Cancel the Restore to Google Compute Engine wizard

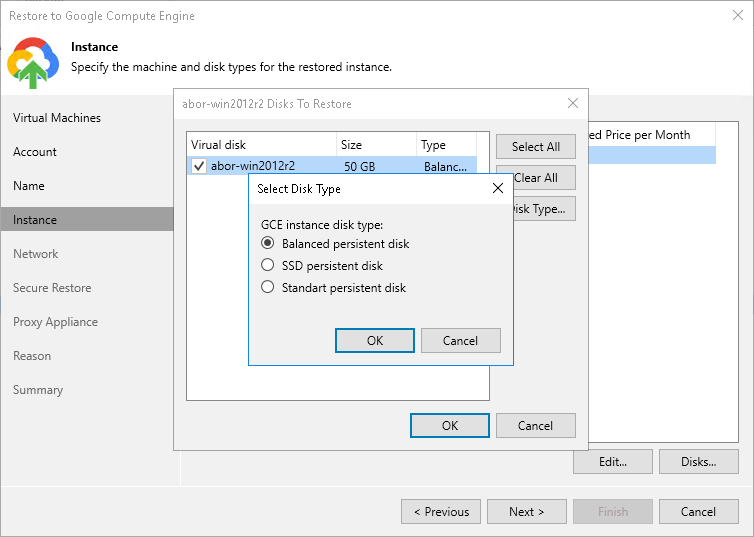click(699, 512)
